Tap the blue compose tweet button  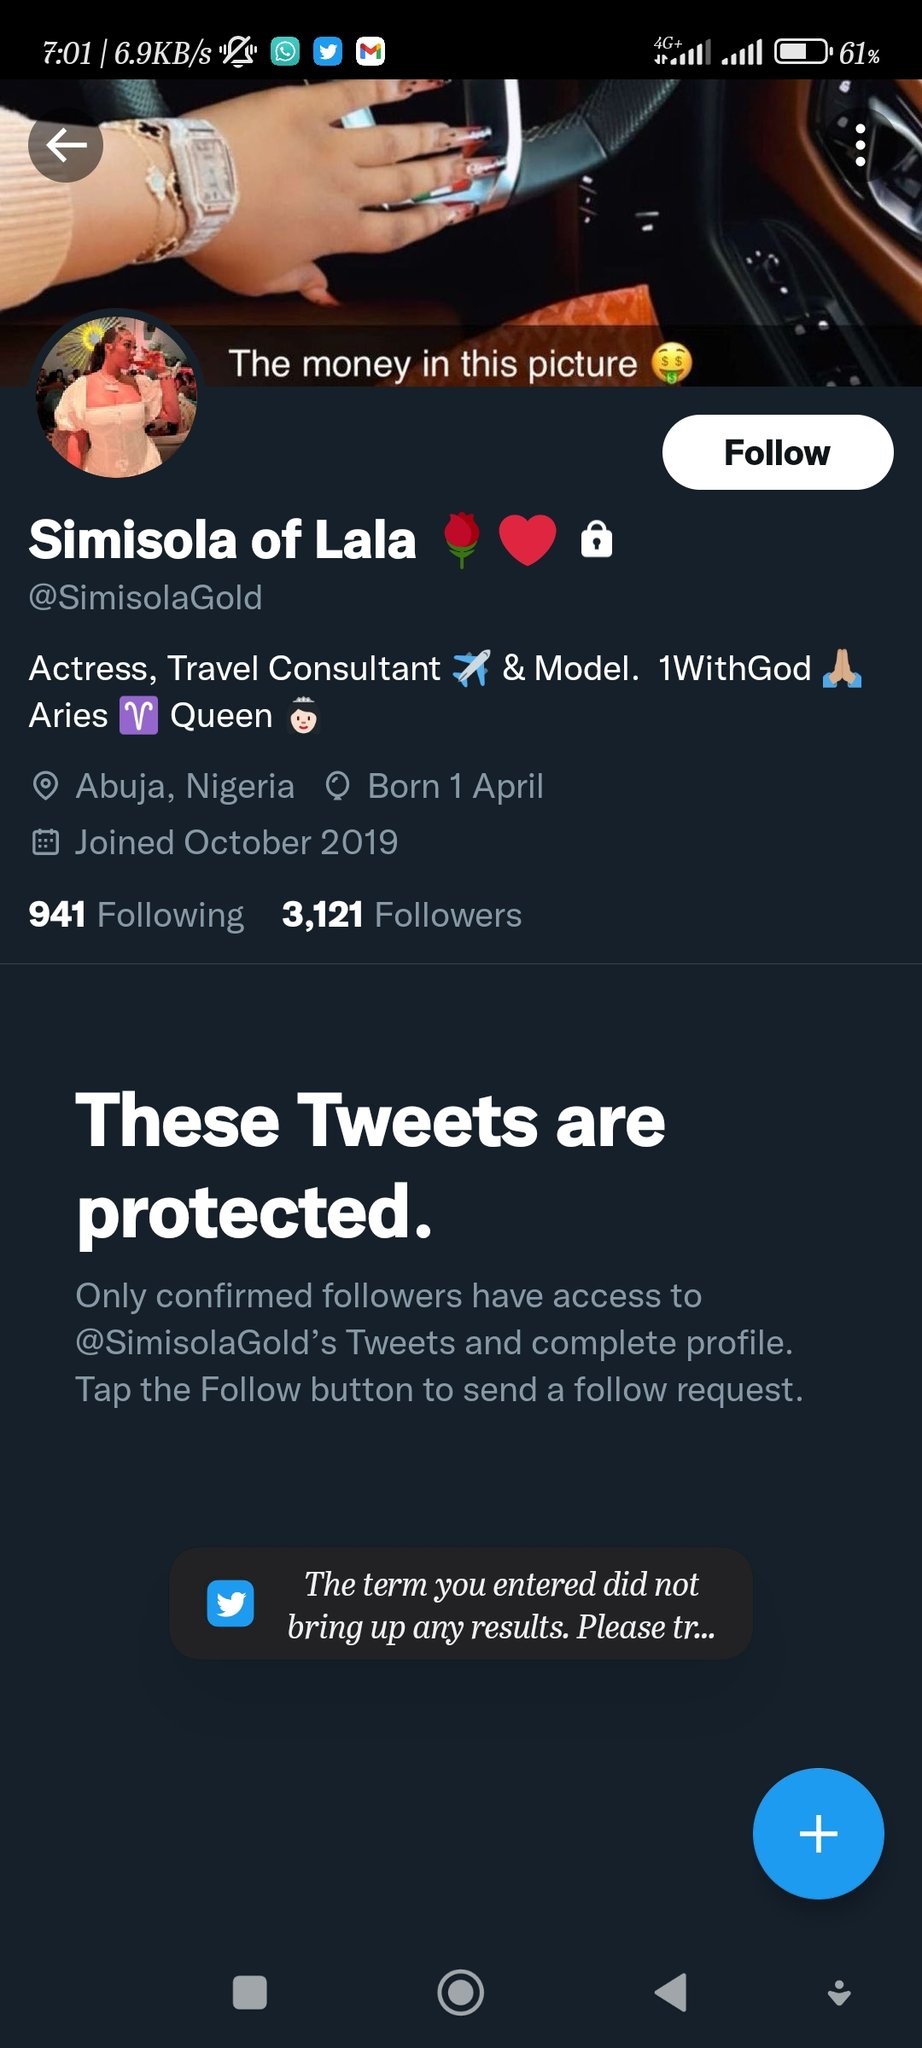point(817,1833)
